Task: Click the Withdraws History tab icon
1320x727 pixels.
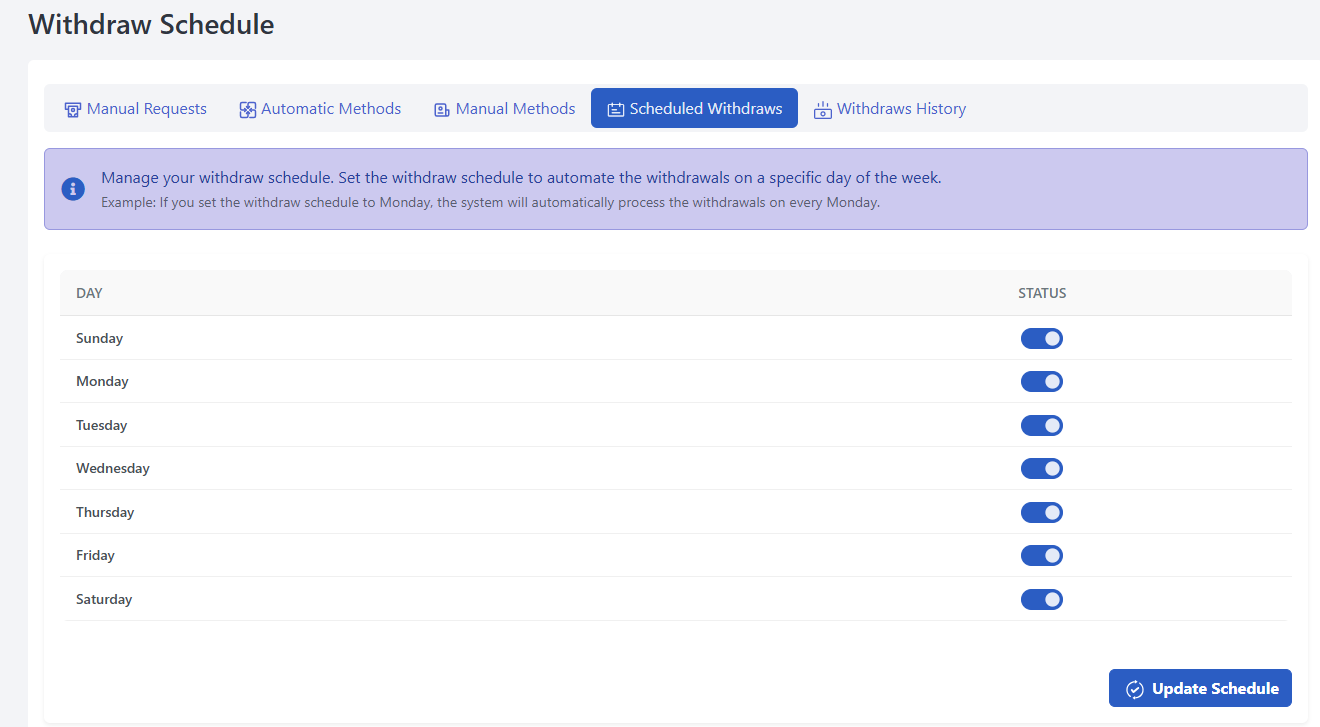Action: (x=823, y=109)
